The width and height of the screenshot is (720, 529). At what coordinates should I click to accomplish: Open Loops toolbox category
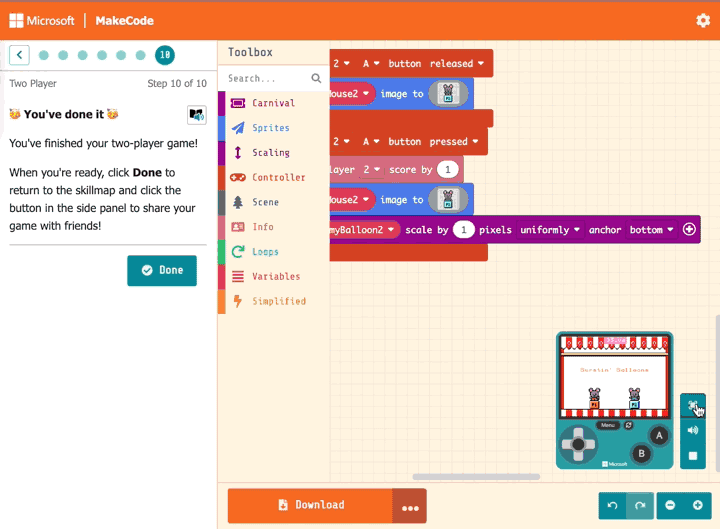pyautogui.click(x=274, y=252)
